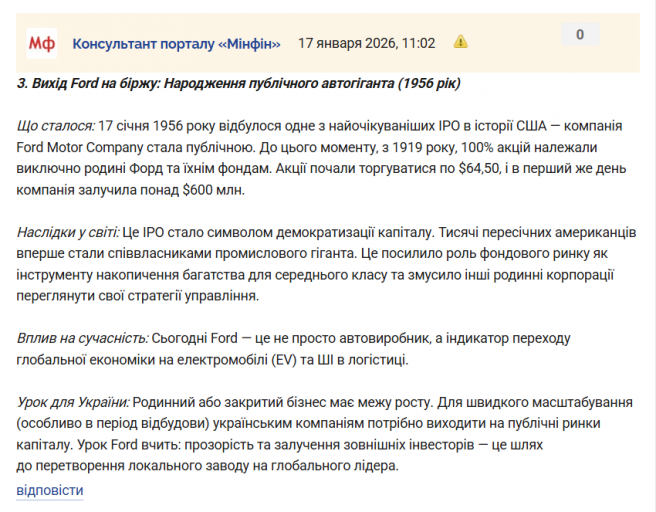The height and width of the screenshot is (512, 656).
Task: Click the text "Ford Motor Company"
Action: coord(79,147)
